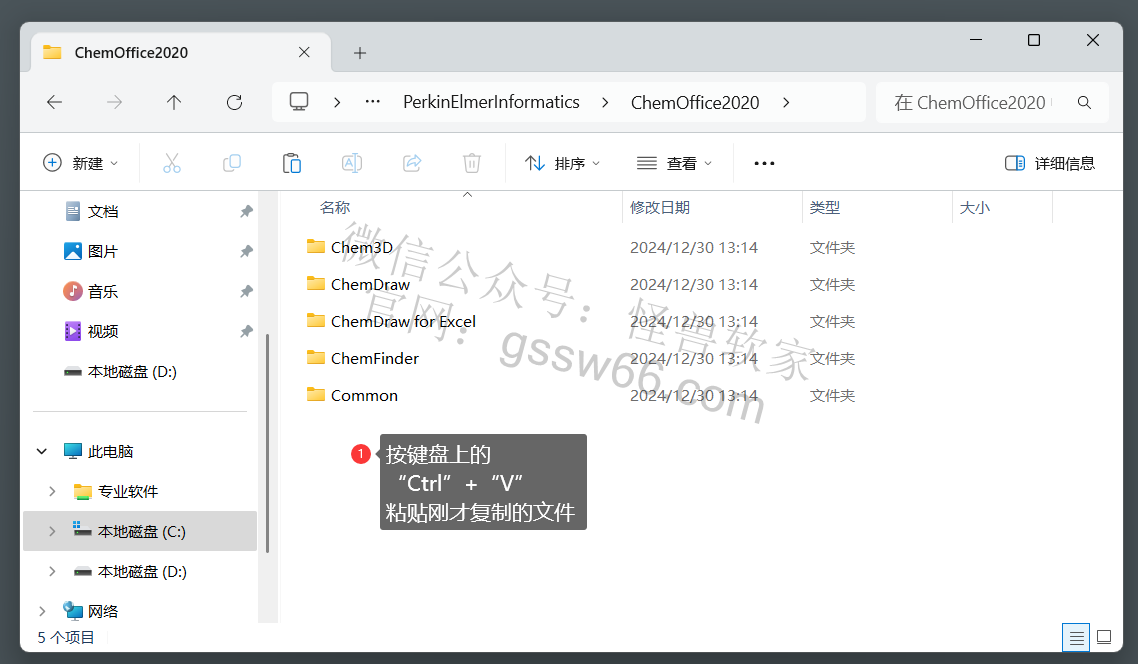Collapse the 此电脑 tree node
Image resolution: width=1138 pixels, height=664 pixels.
point(42,451)
